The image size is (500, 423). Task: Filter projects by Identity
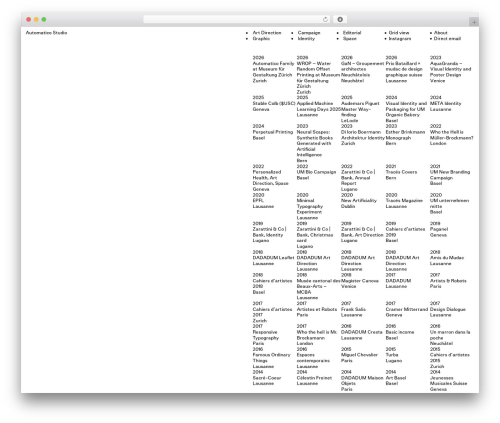click(x=306, y=39)
